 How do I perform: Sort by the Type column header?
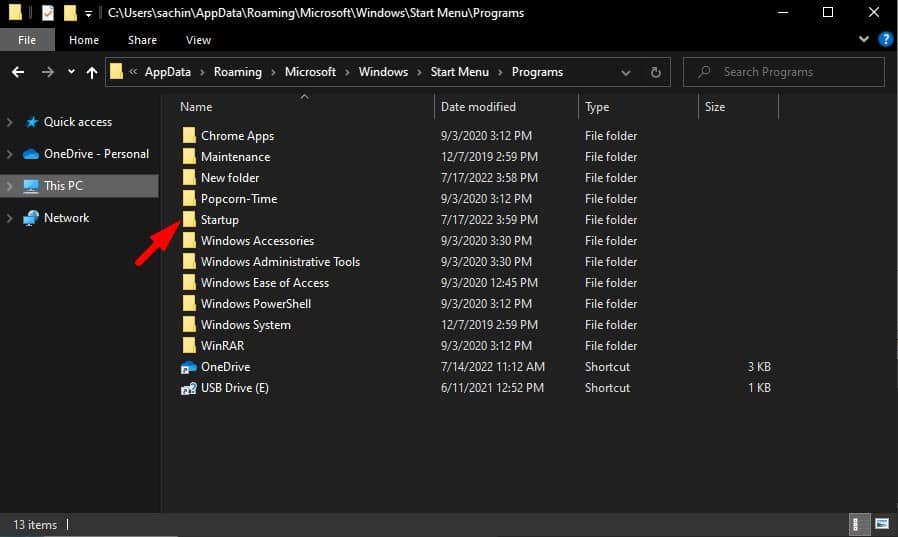pos(597,107)
